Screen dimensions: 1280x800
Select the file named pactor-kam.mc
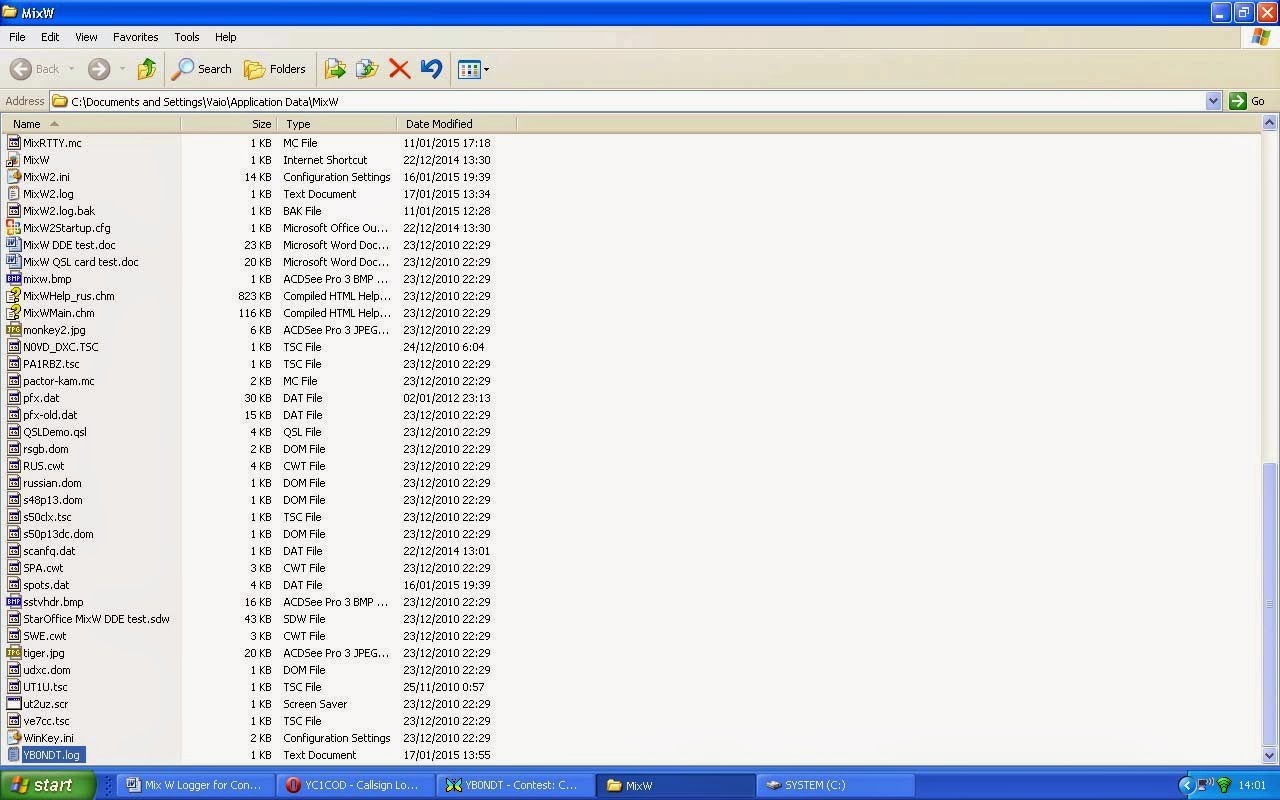pos(59,381)
